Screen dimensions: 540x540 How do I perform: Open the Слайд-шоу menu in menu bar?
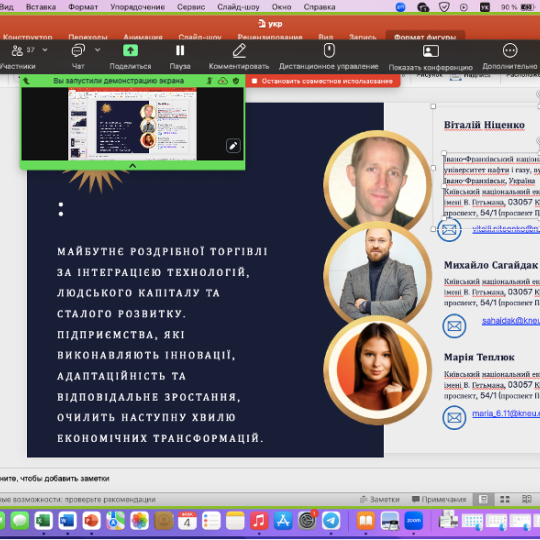[x=238, y=7]
